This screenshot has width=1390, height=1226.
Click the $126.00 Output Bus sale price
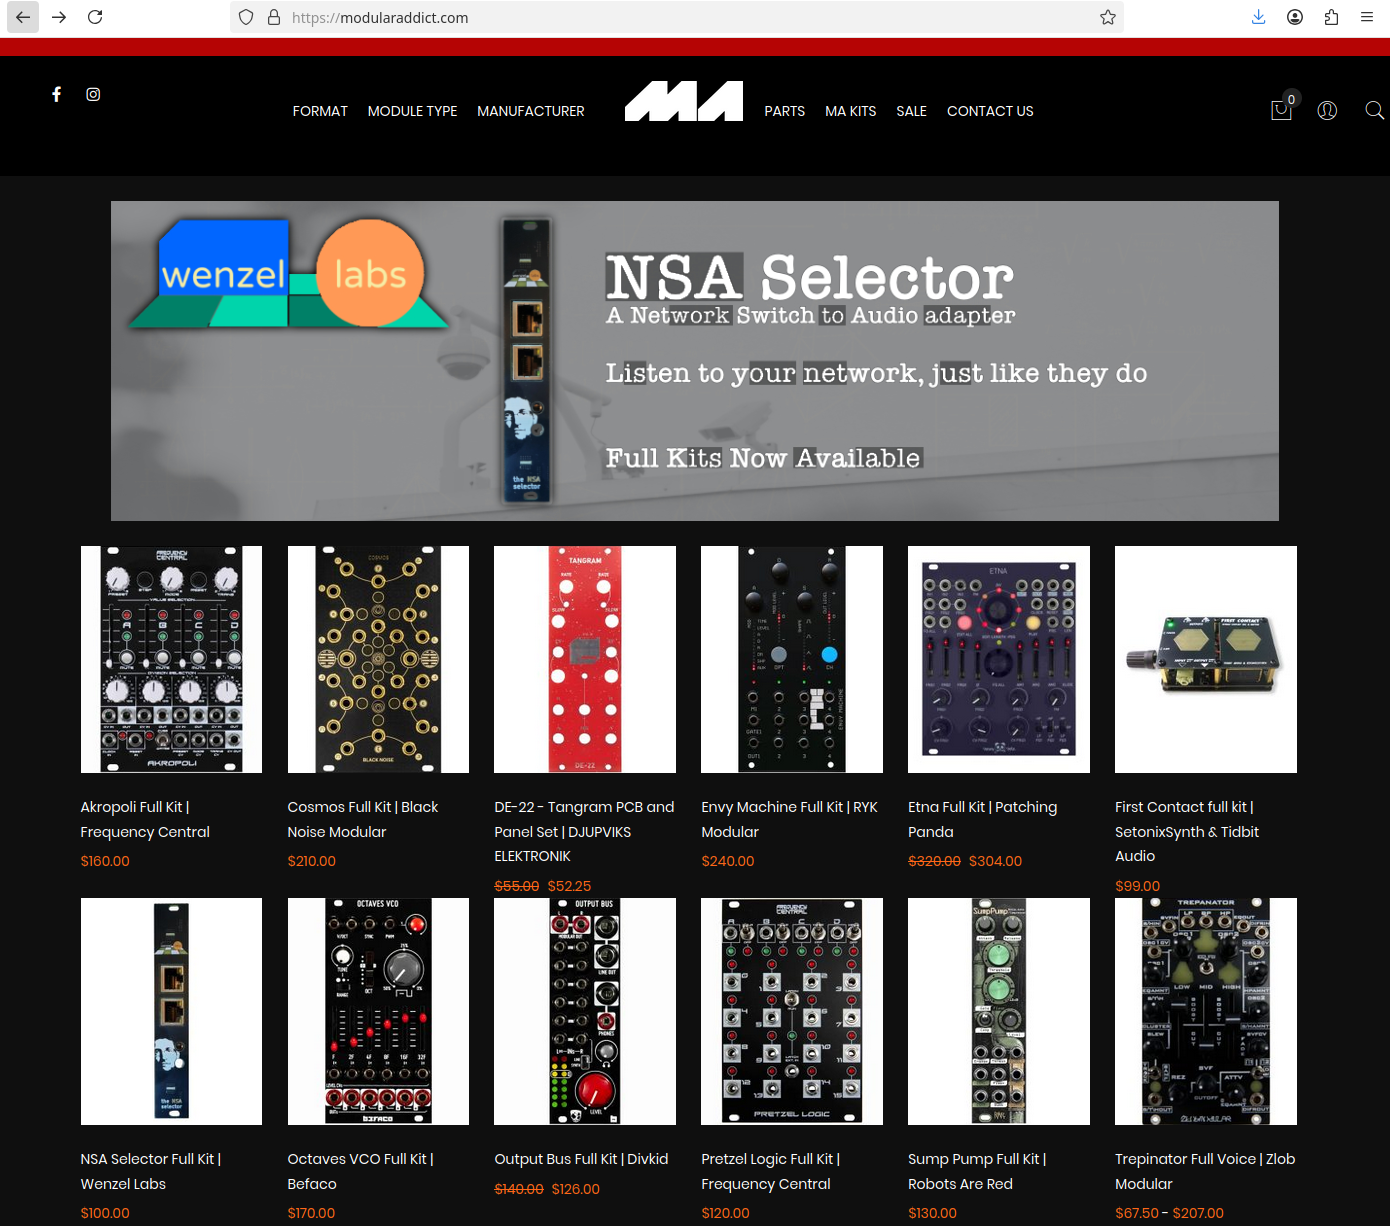click(x=575, y=1189)
